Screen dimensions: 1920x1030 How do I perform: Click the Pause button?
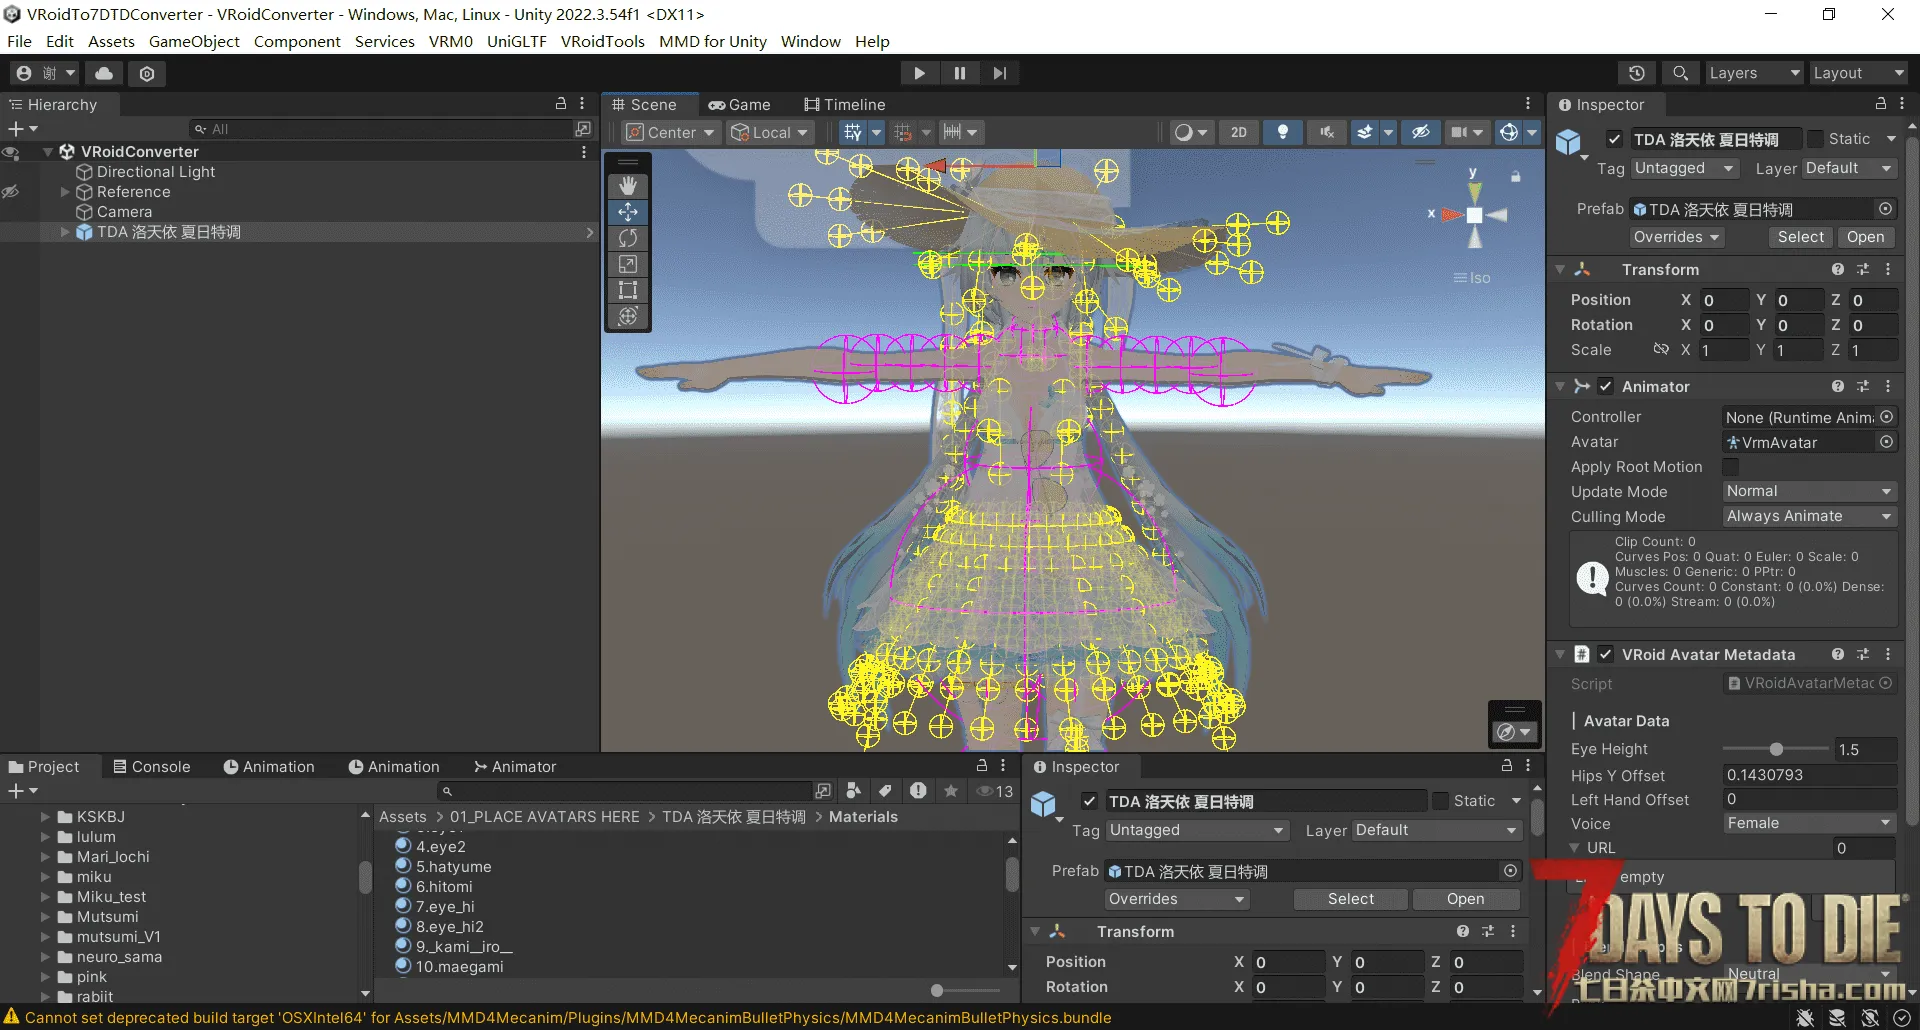click(960, 73)
